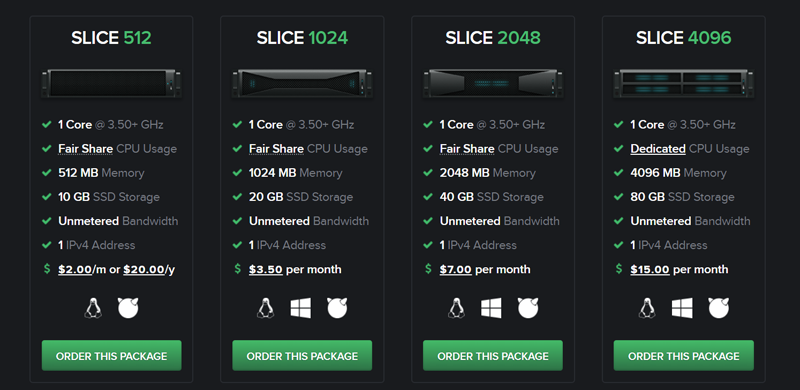Select the Windows icon under Slice 1024
The image size is (800, 390).
point(301,308)
